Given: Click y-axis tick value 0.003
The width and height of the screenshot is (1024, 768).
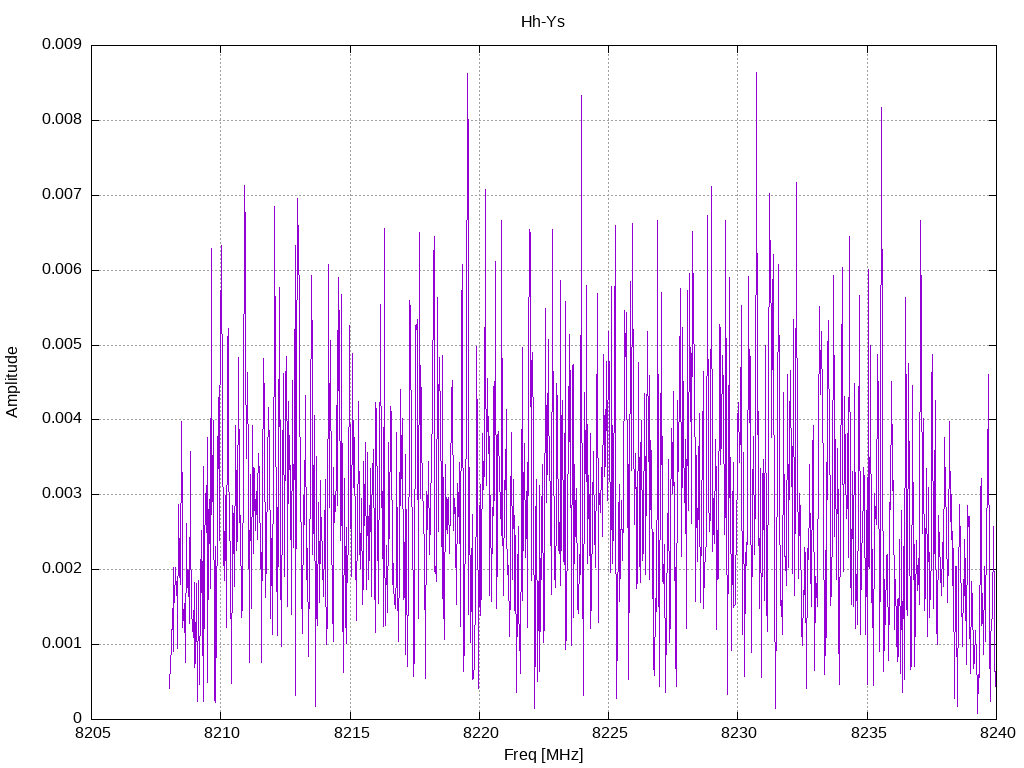Looking at the screenshot, I should (x=62, y=494).
